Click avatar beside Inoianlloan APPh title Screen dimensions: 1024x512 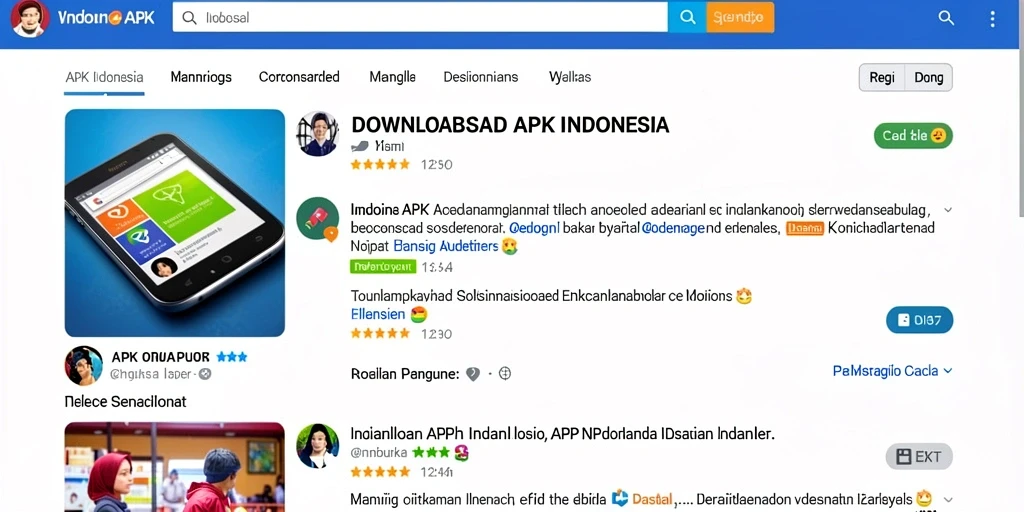pyautogui.click(x=317, y=446)
